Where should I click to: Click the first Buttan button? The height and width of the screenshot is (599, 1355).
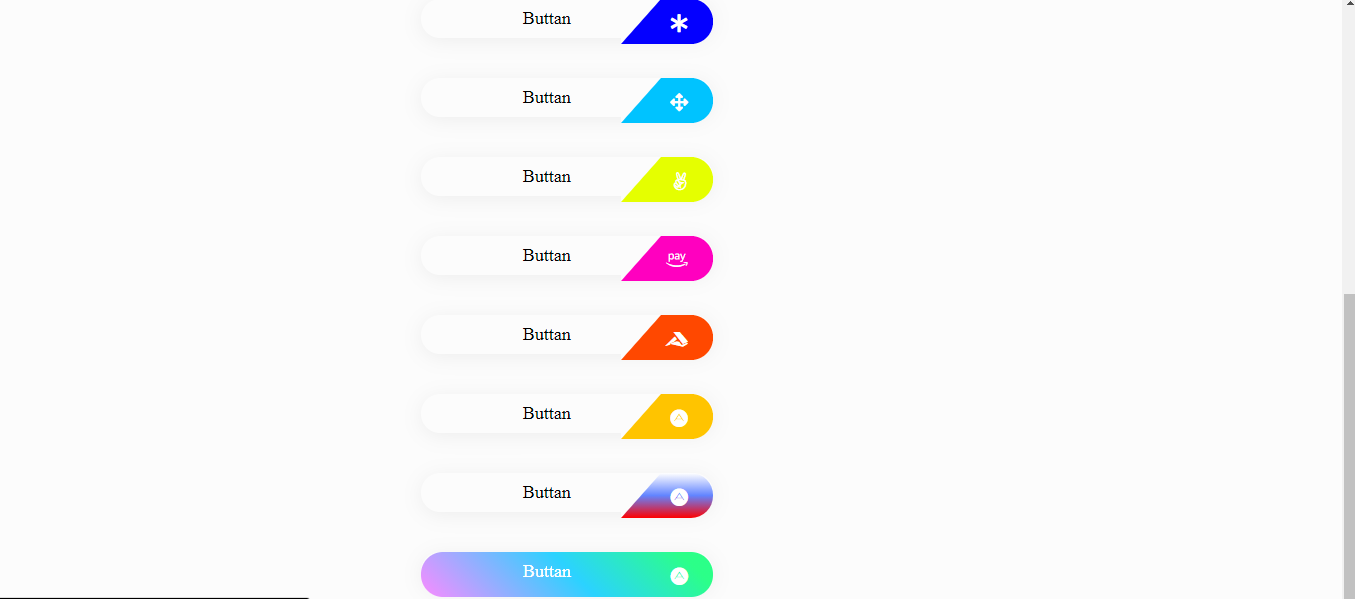coord(546,18)
